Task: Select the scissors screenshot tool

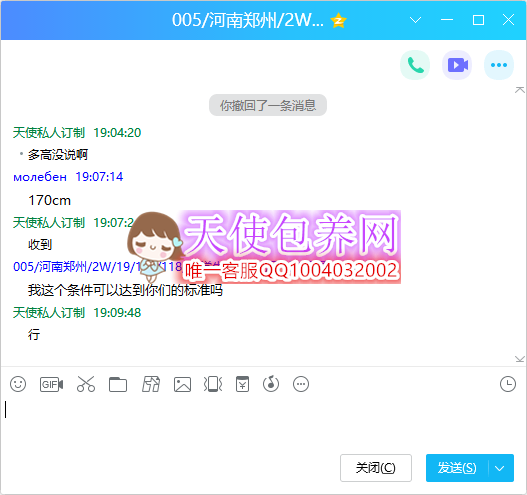Action: click(x=86, y=384)
